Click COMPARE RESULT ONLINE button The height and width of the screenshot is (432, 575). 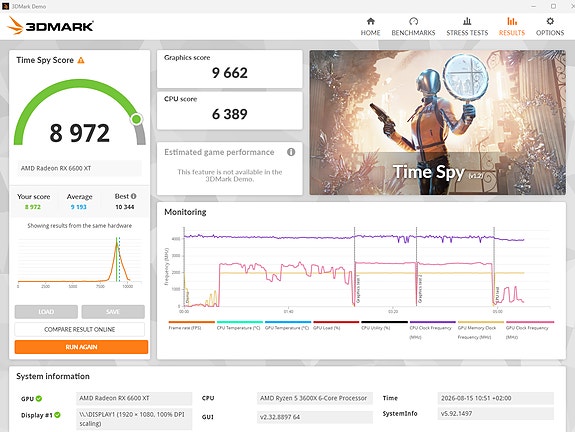(80, 329)
